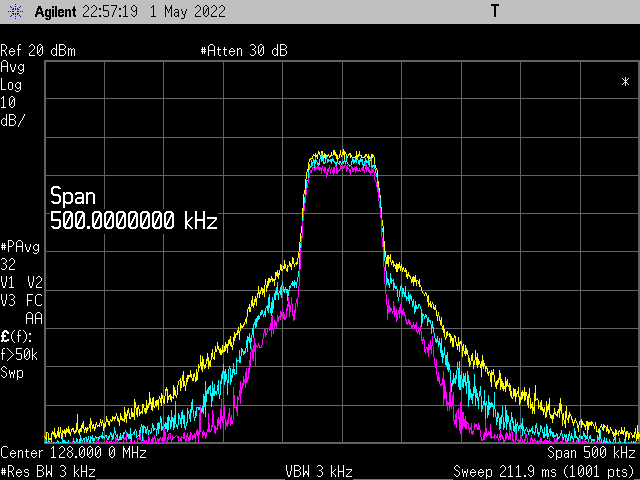Toggle the Log scale type label
The width and height of the screenshot is (640, 480).
click(12, 85)
